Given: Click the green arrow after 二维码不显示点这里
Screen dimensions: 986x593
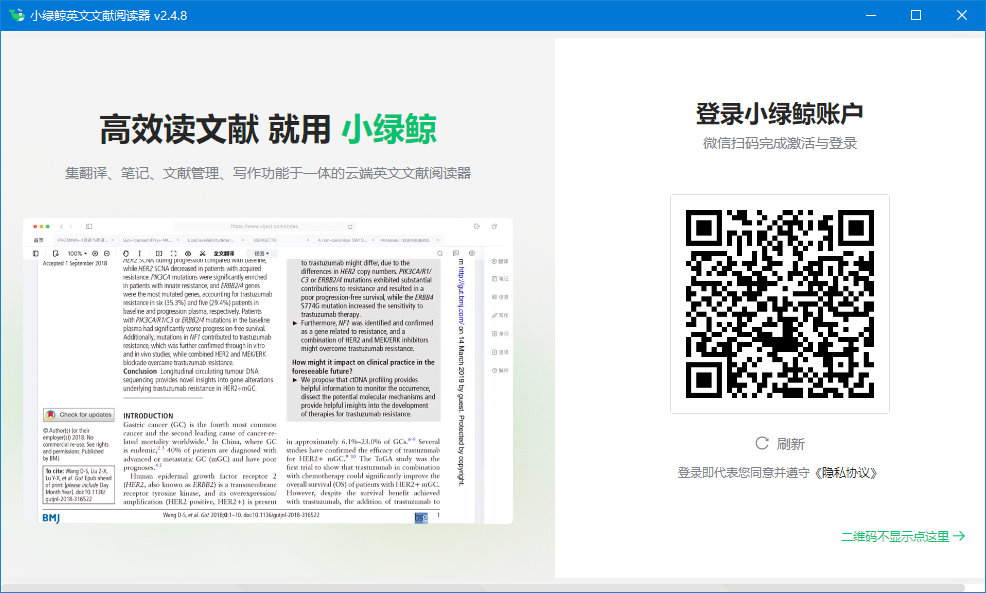Looking at the screenshot, I should (x=960, y=537).
